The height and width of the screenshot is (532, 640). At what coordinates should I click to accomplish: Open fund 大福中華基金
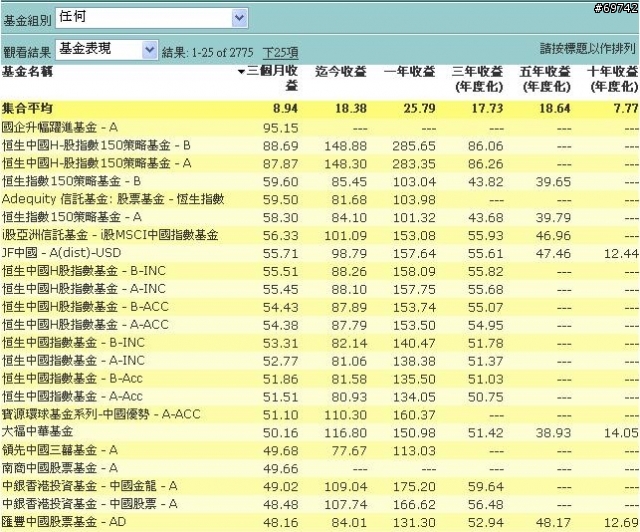(37, 431)
